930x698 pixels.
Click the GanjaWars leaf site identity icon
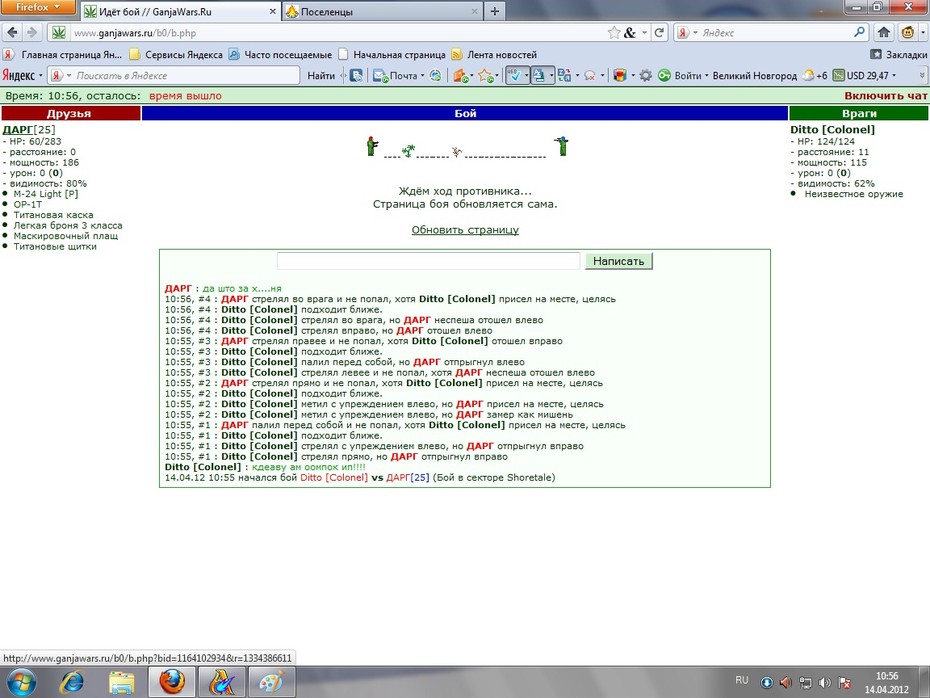point(58,33)
